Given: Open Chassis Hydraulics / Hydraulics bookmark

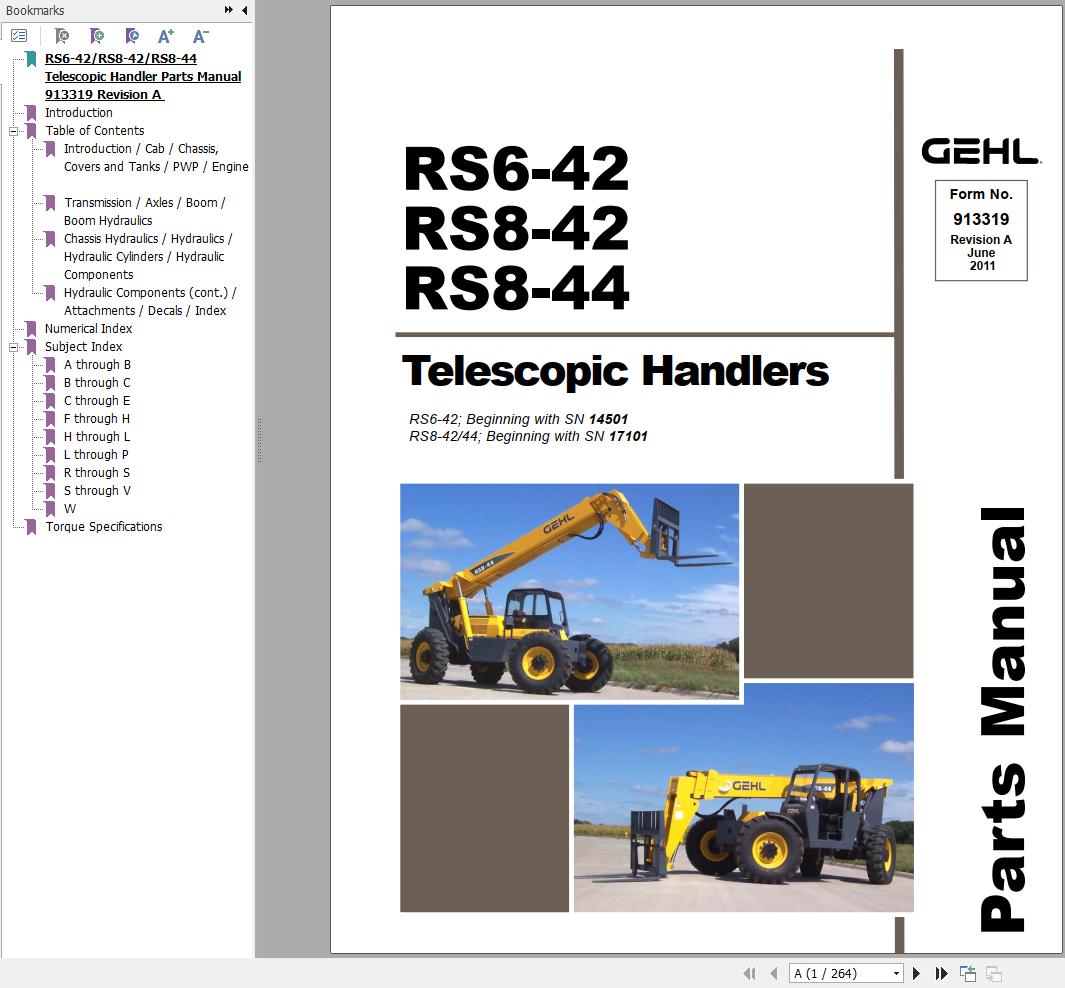Looking at the screenshot, I should tap(147, 257).
